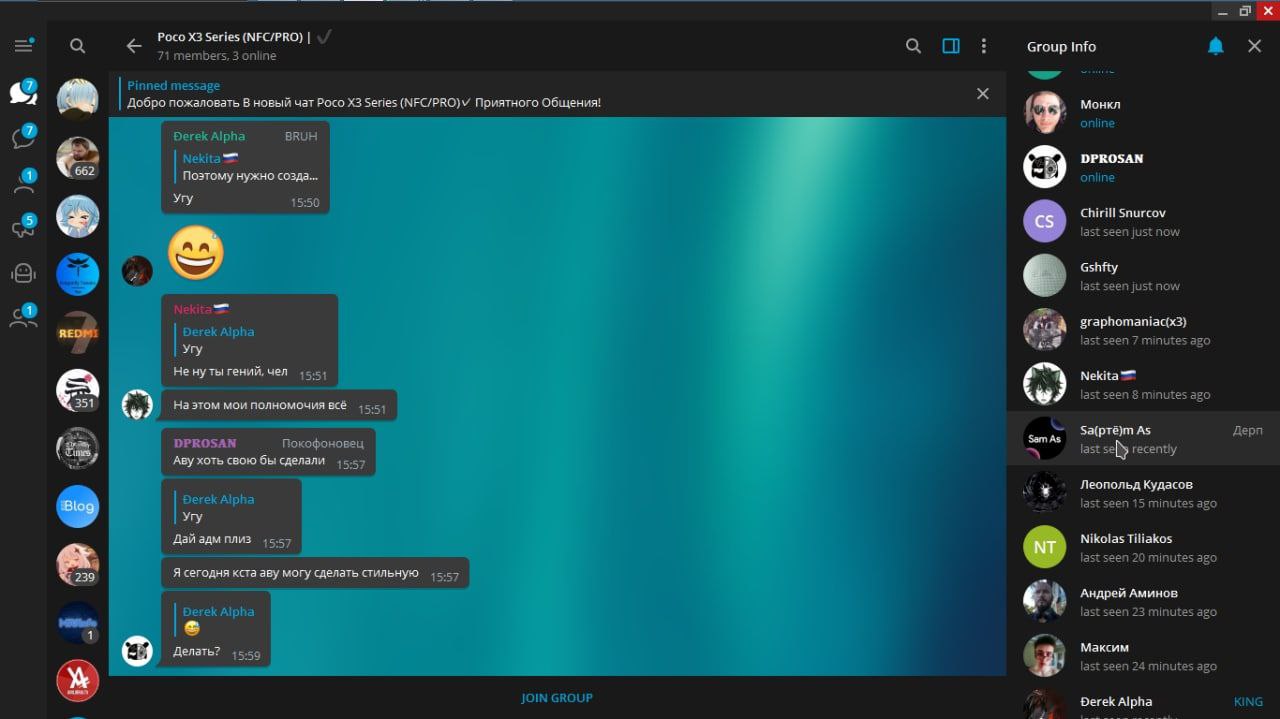Click the large grinning emoji sticker

point(196,252)
